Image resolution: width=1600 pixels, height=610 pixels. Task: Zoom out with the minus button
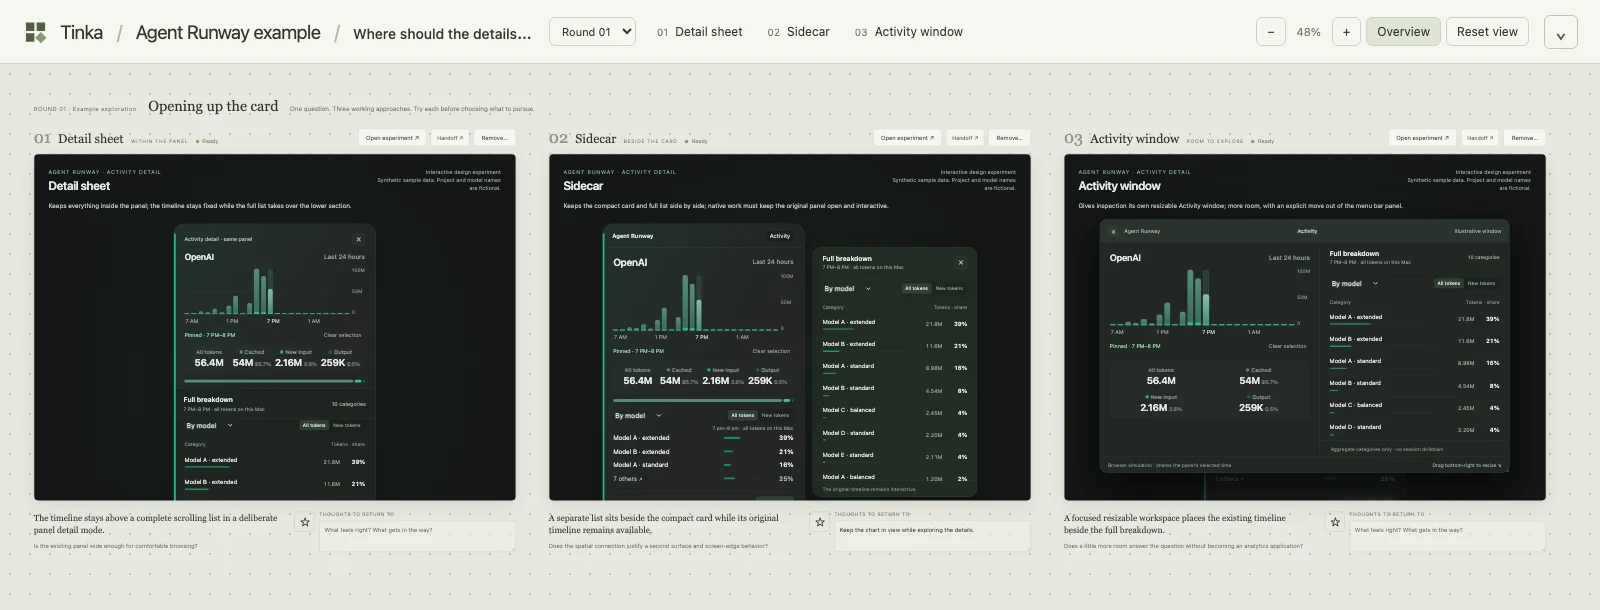coord(1270,32)
